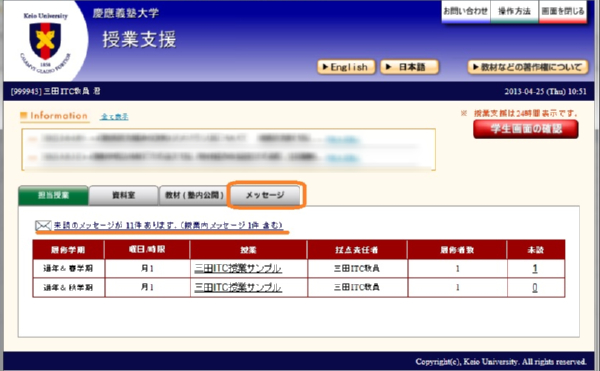Image resolution: width=600 pixels, height=371 pixels.
Task: Click the 通年&春学期 cell
Action: click(68, 268)
